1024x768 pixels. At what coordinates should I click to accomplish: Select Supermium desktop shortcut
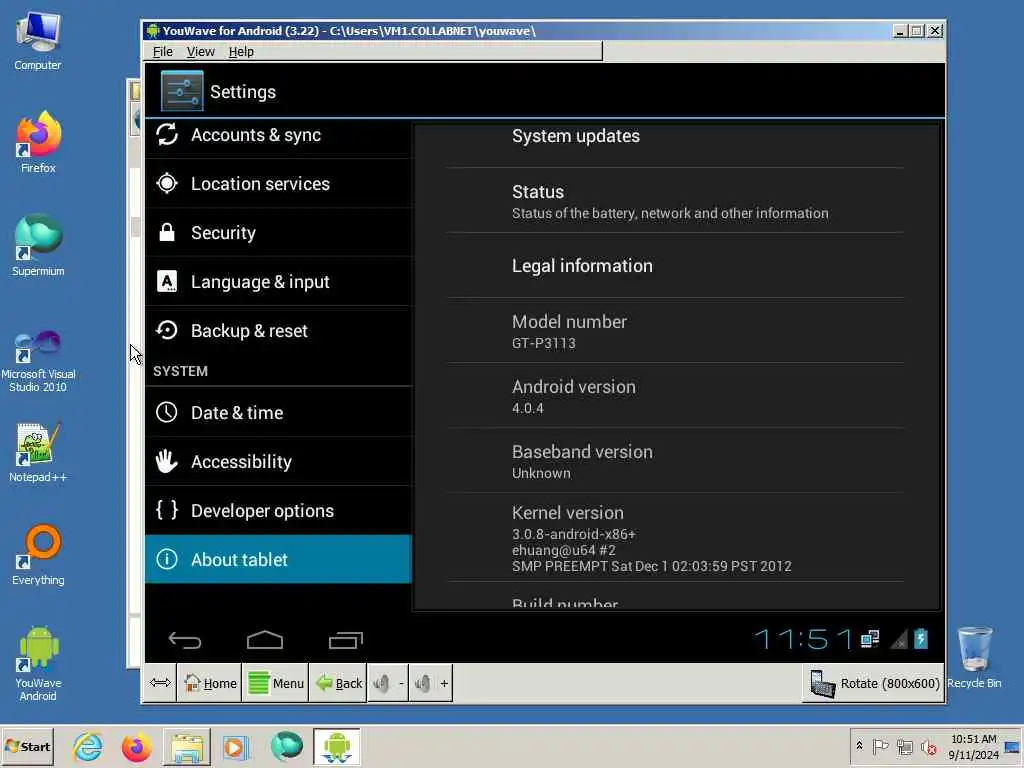tap(38, 246)
